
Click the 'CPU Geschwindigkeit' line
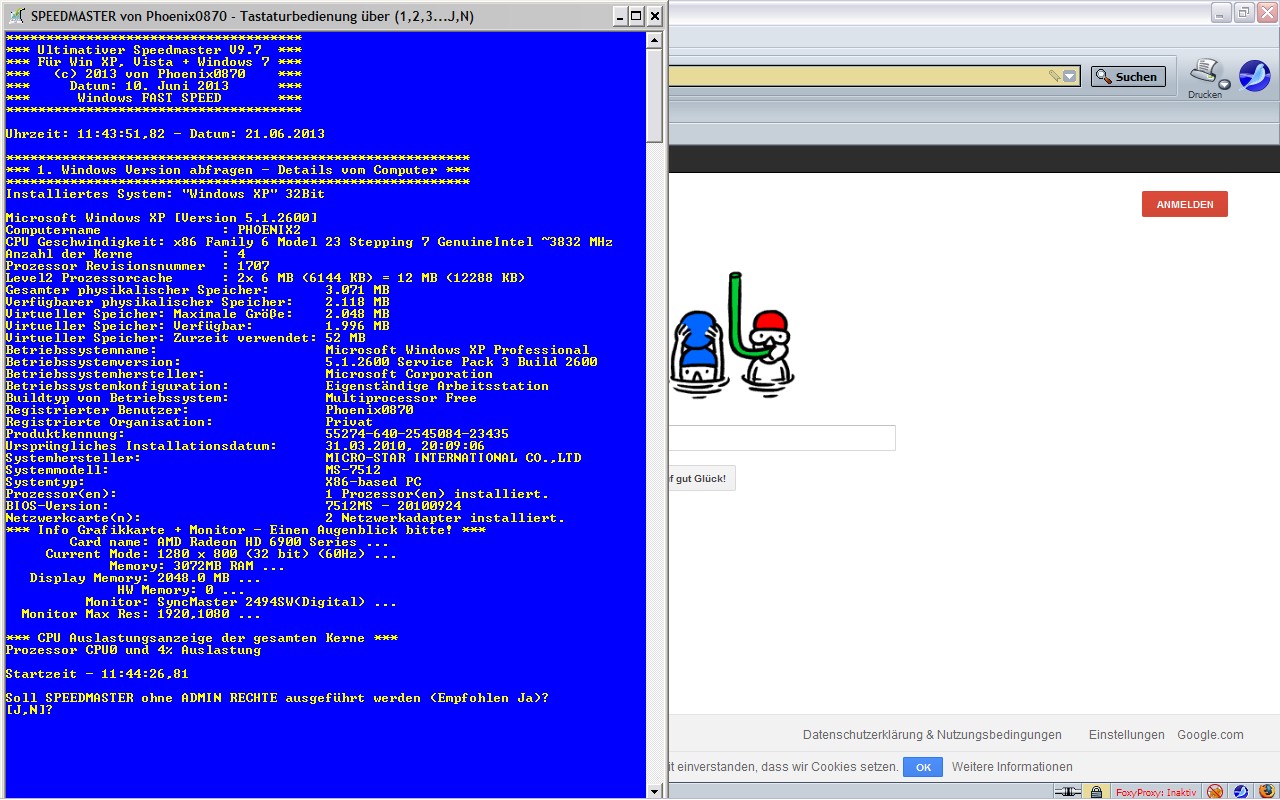[x=309, y=242]
